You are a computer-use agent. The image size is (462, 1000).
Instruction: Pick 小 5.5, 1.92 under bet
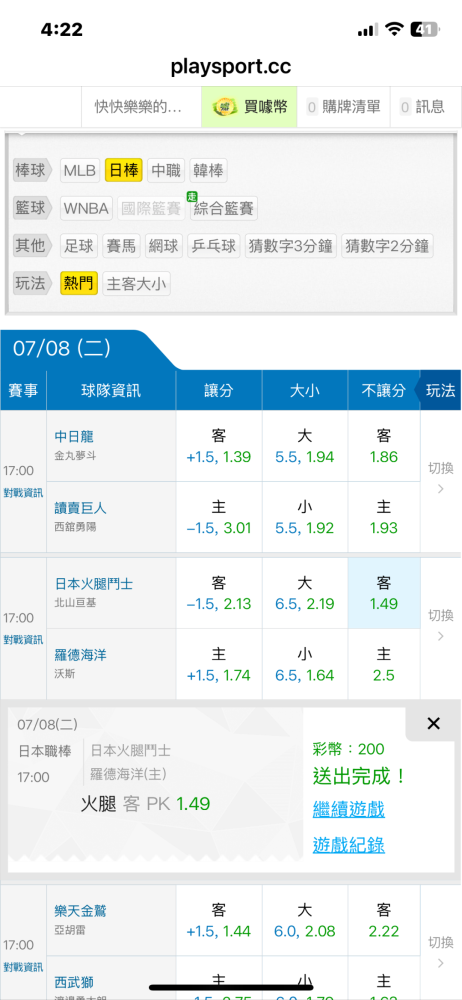point(305,517)
